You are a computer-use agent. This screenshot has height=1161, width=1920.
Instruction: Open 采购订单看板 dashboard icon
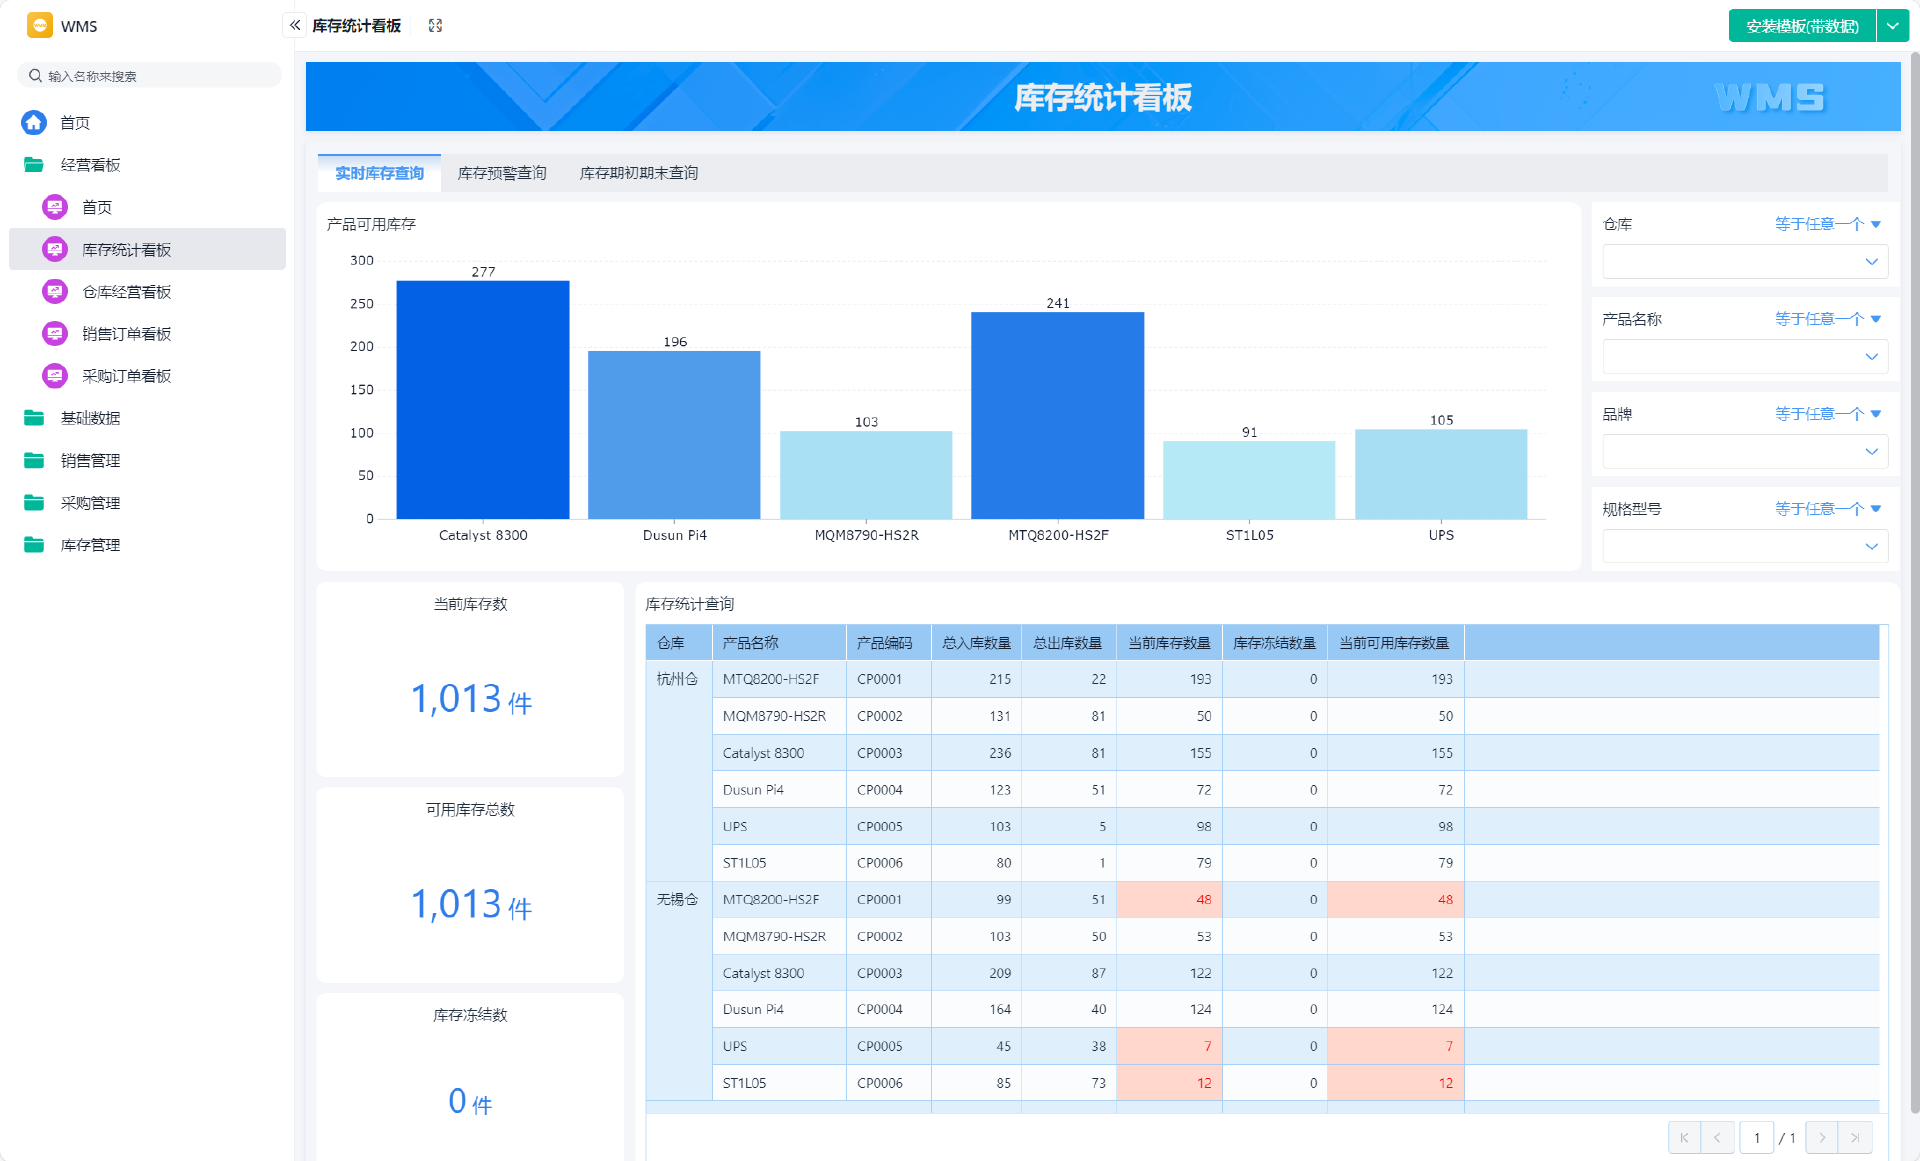tap(55, 376)
